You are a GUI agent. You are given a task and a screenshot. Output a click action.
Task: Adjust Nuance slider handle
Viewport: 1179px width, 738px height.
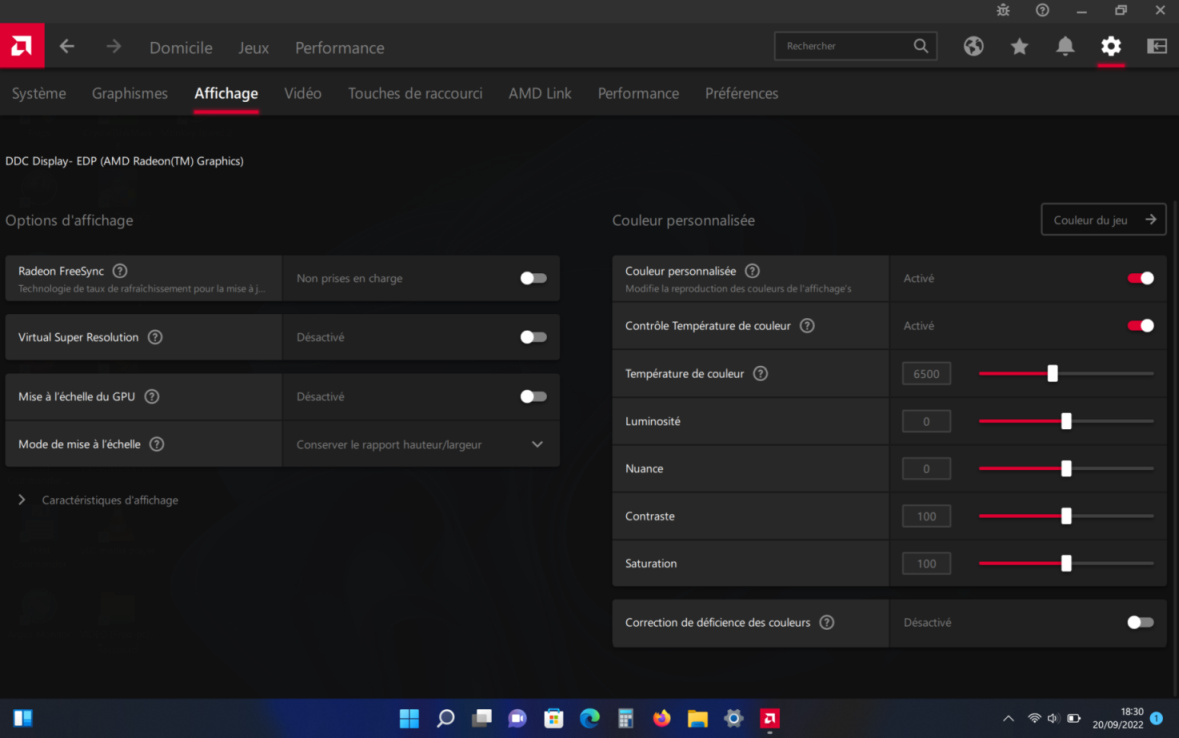tap(1066, 469)
